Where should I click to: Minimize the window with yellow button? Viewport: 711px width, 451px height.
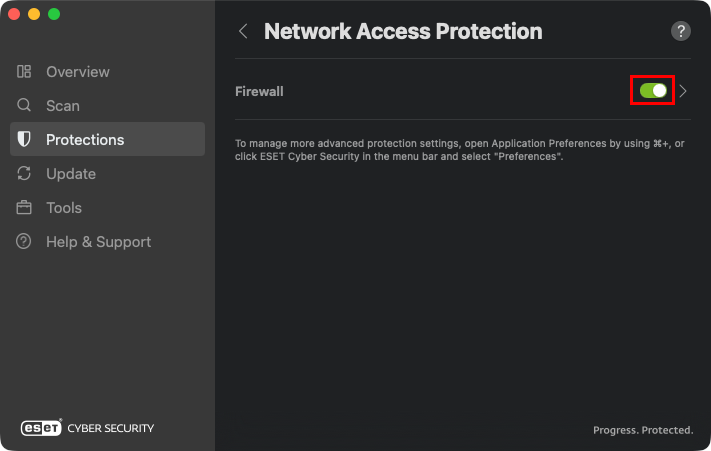34,14
